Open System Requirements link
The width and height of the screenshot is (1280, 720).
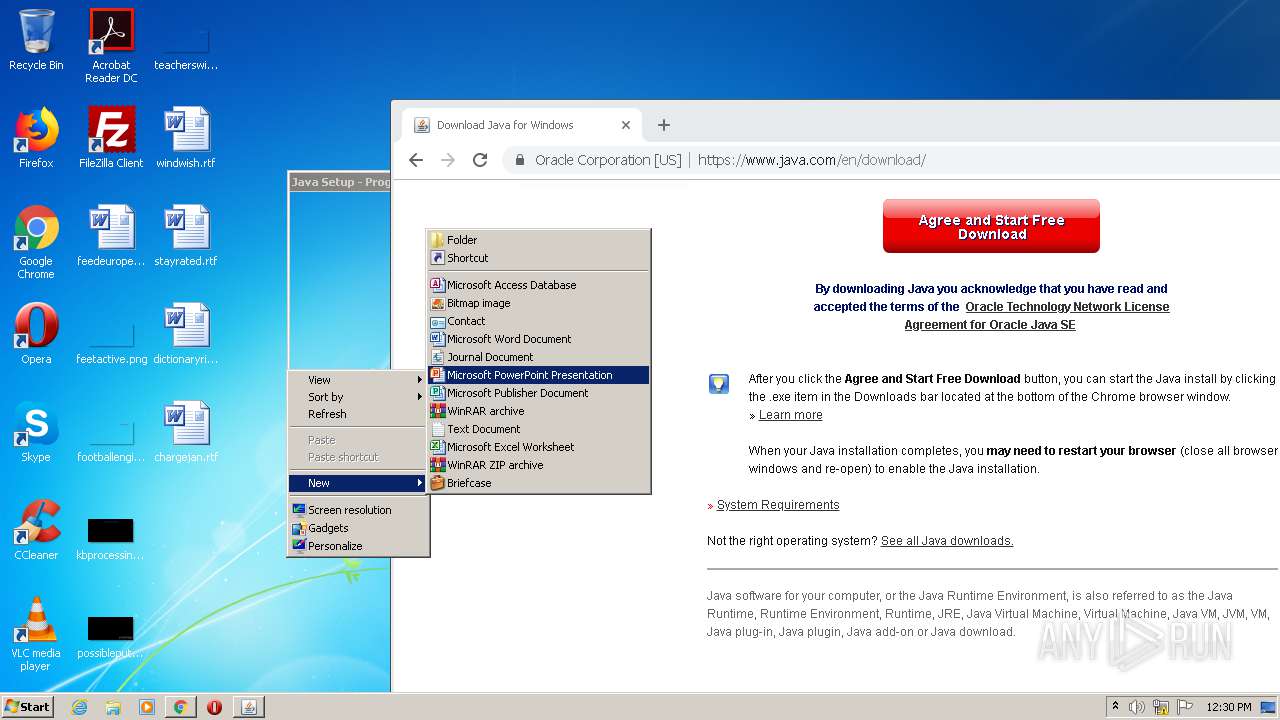coord(778,505)
